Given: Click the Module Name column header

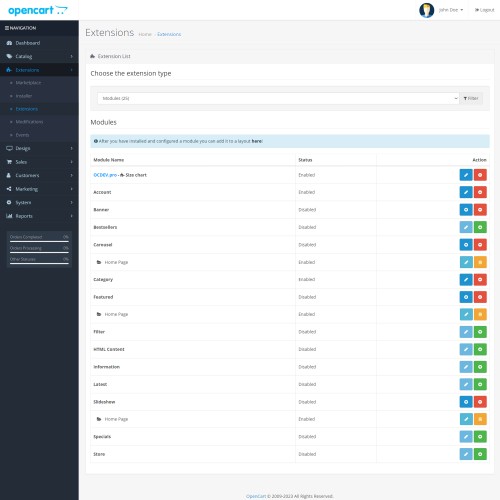Looking at the screenshot, I should pyautogui.click(x=109, y=160).
